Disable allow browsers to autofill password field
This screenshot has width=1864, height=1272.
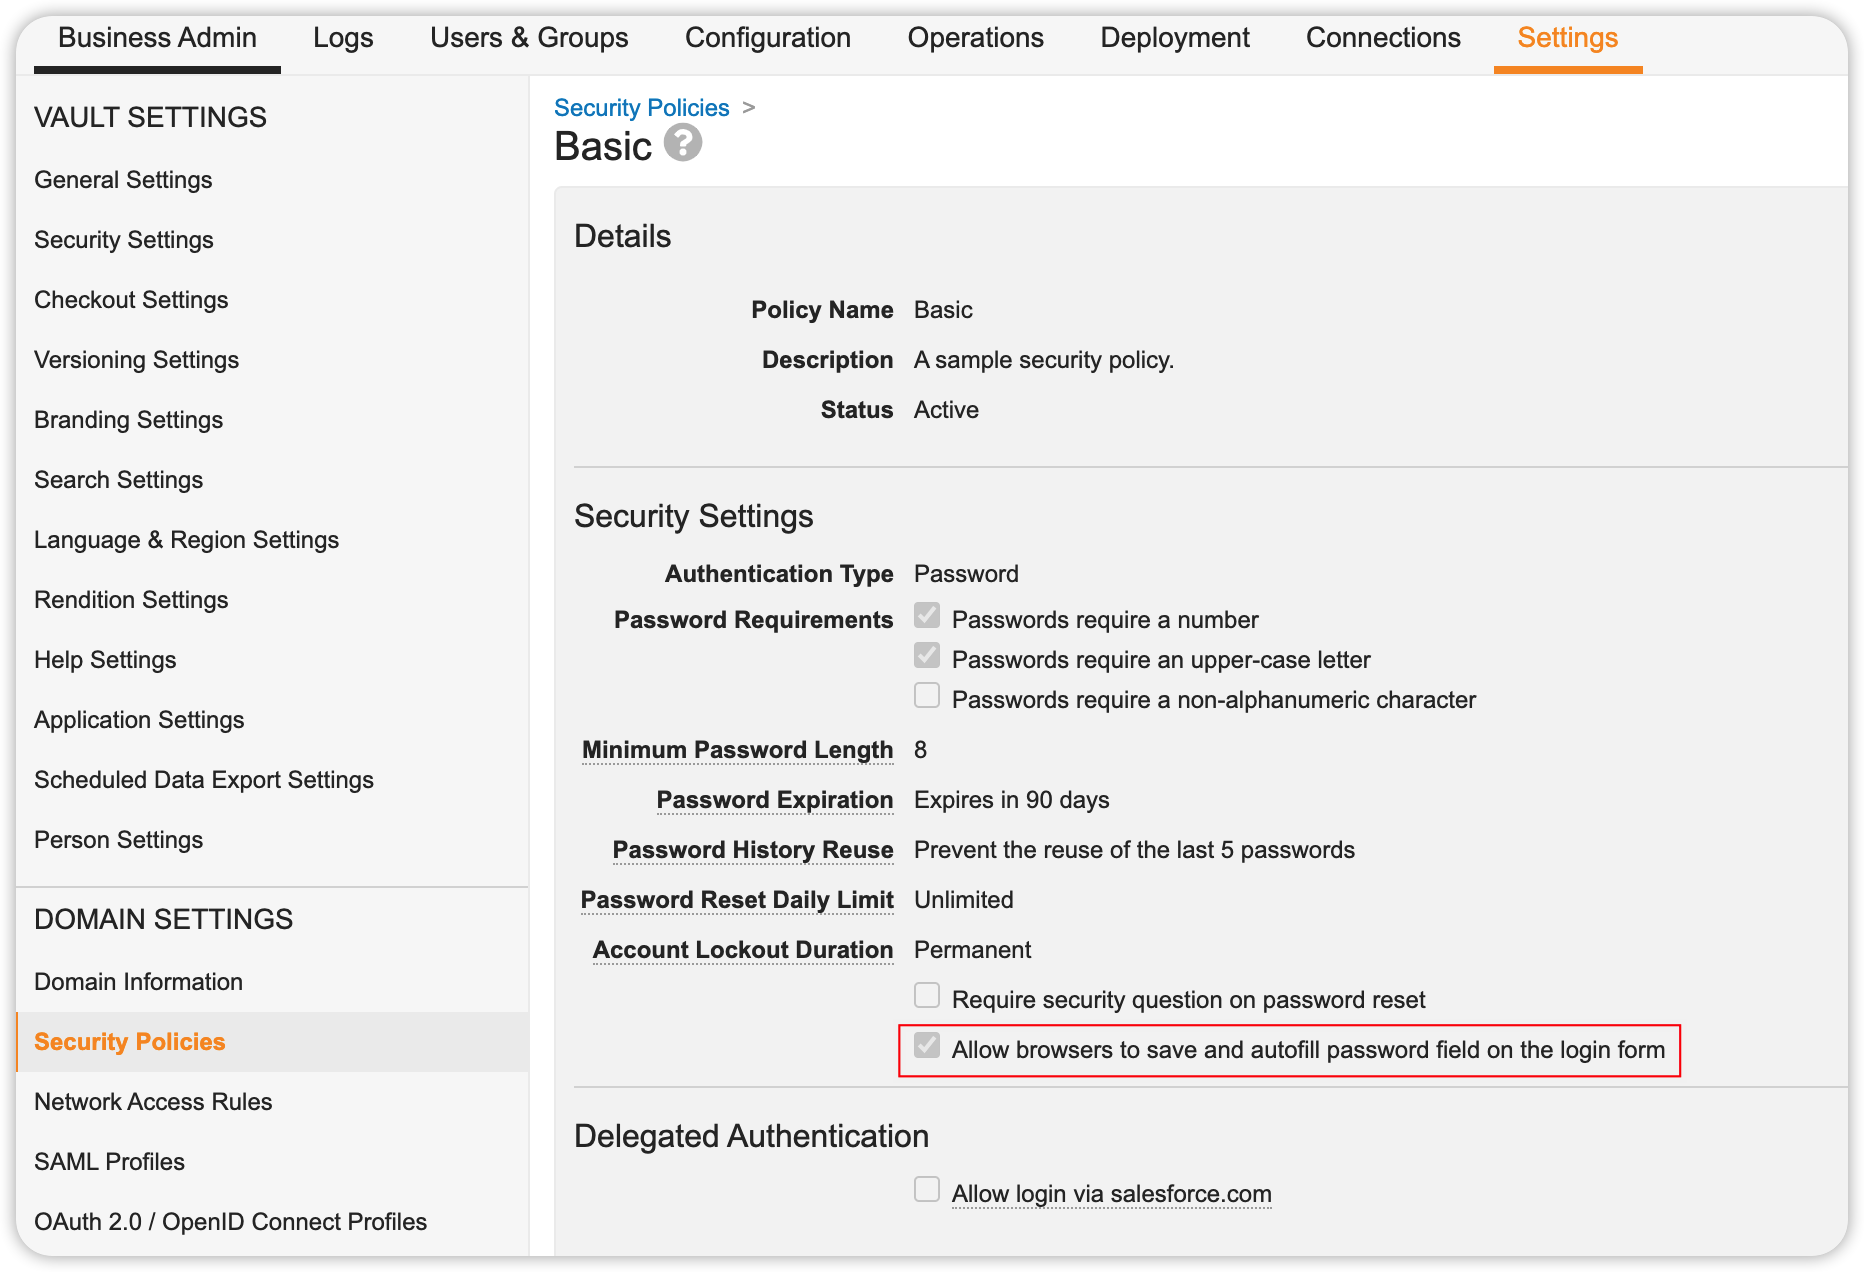pyautogui.click(x=926, y=1046)
